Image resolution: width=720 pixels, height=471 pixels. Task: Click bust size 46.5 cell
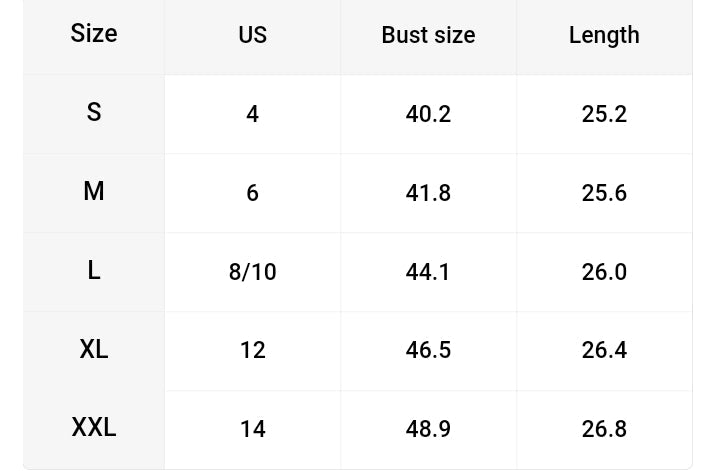(428, 351)
